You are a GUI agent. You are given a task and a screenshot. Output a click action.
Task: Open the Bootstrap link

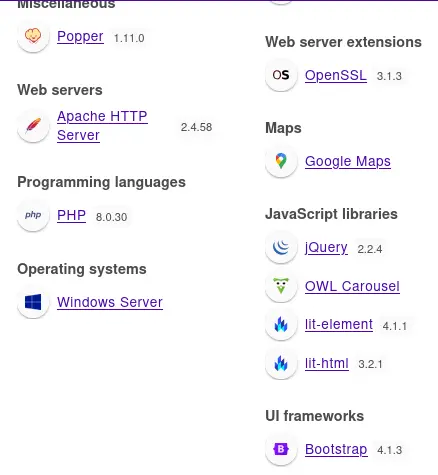coord(336,450)
